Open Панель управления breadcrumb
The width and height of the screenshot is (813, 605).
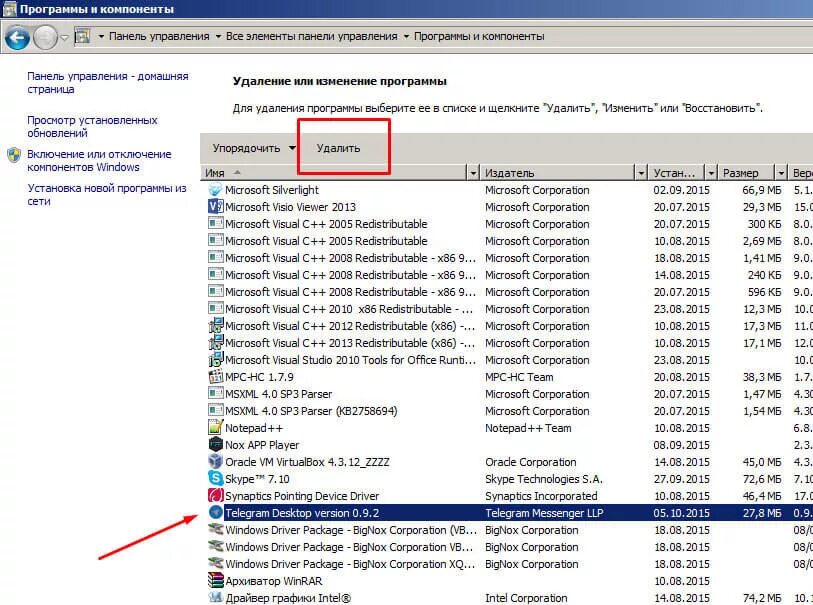click(x=159, y=36)
